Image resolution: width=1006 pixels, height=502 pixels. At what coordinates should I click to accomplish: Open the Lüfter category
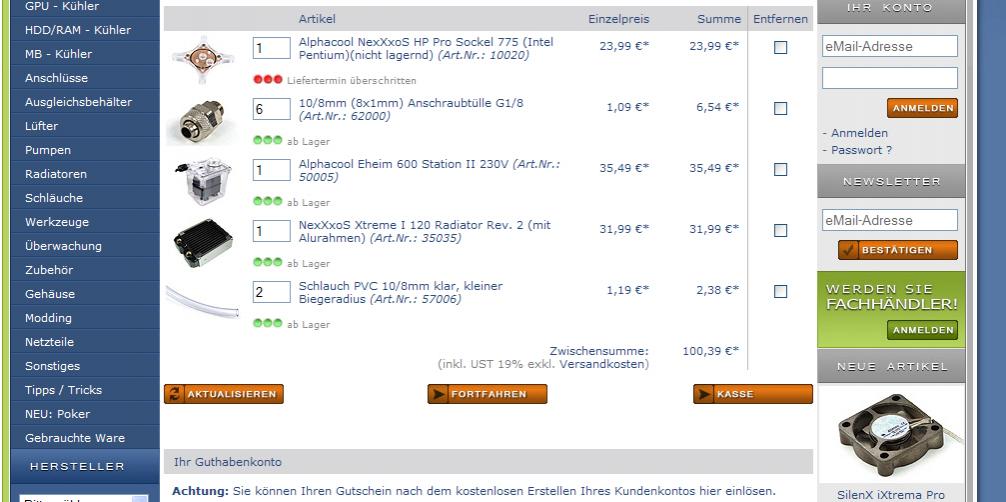pos(85,126)
